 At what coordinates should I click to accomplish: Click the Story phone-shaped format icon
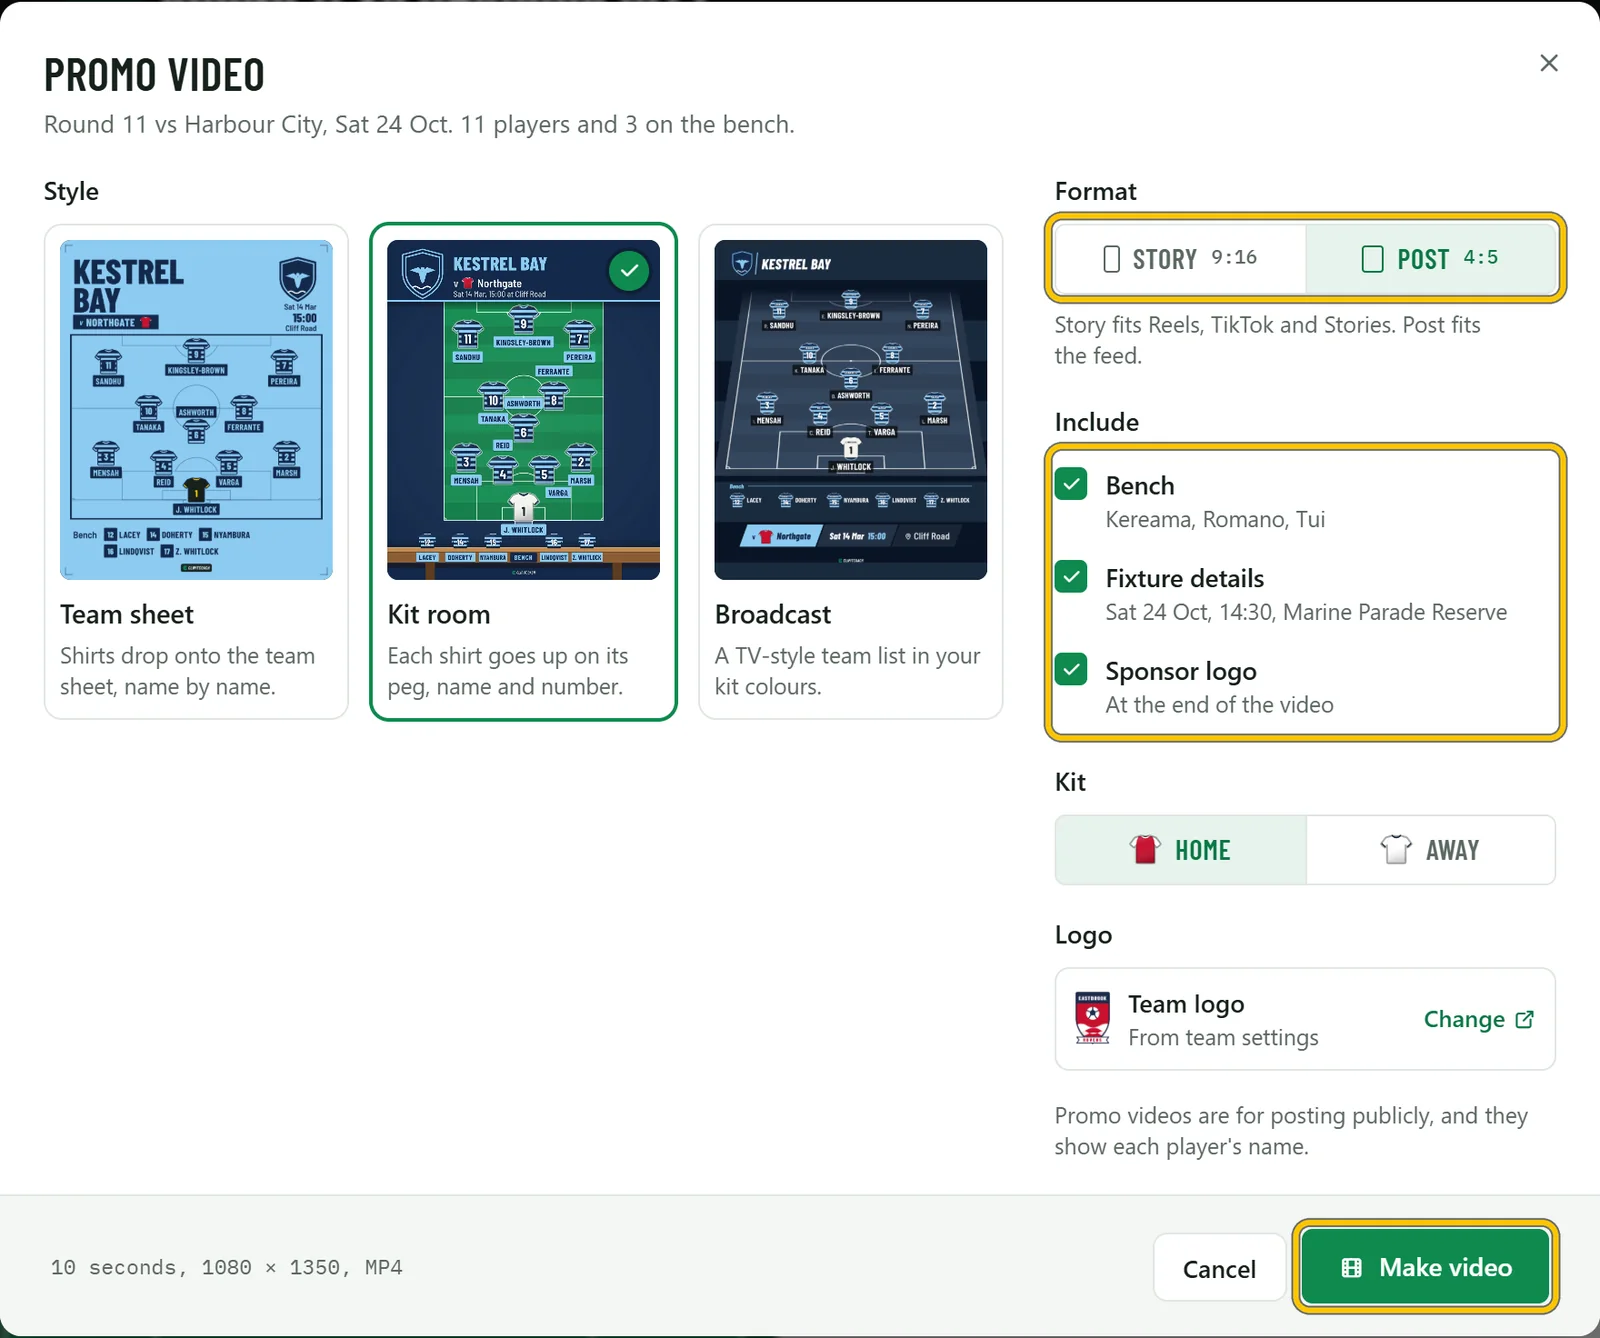click(1111, 259)
